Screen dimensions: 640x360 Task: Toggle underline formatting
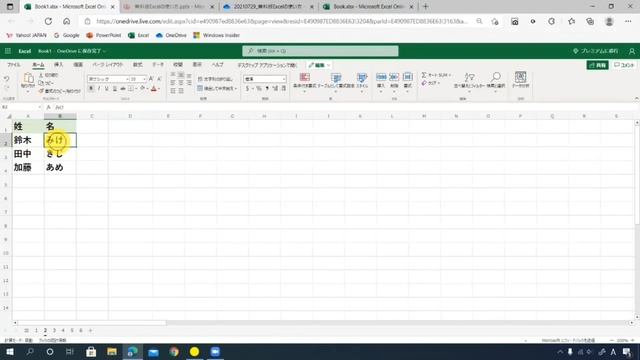(x=107, y=89)
